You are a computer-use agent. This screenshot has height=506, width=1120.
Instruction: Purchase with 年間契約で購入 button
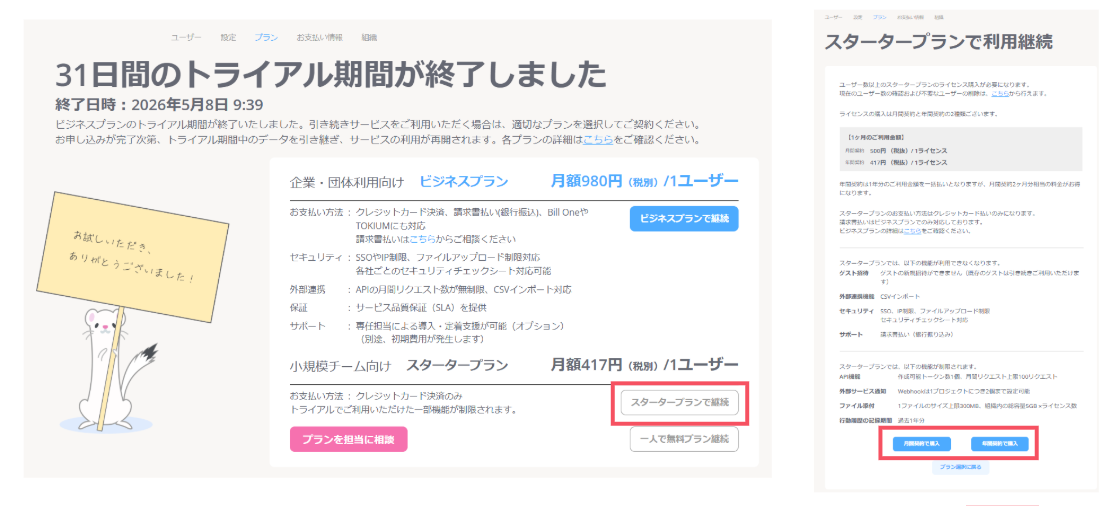[x=999, y=443]
